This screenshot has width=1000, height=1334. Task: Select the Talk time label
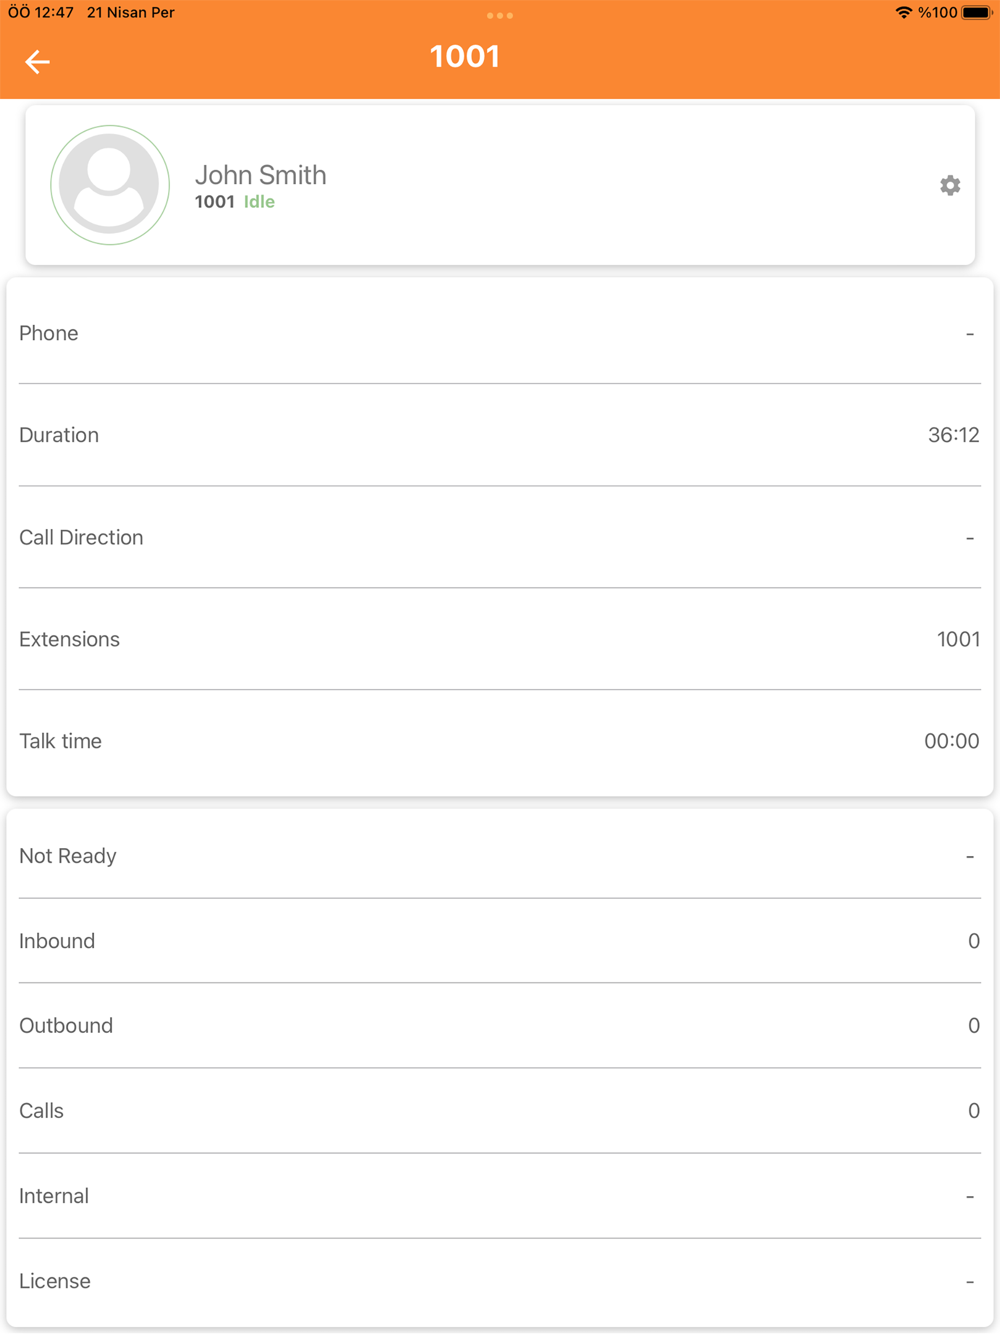pyautogui.click(x=60, y=741)
